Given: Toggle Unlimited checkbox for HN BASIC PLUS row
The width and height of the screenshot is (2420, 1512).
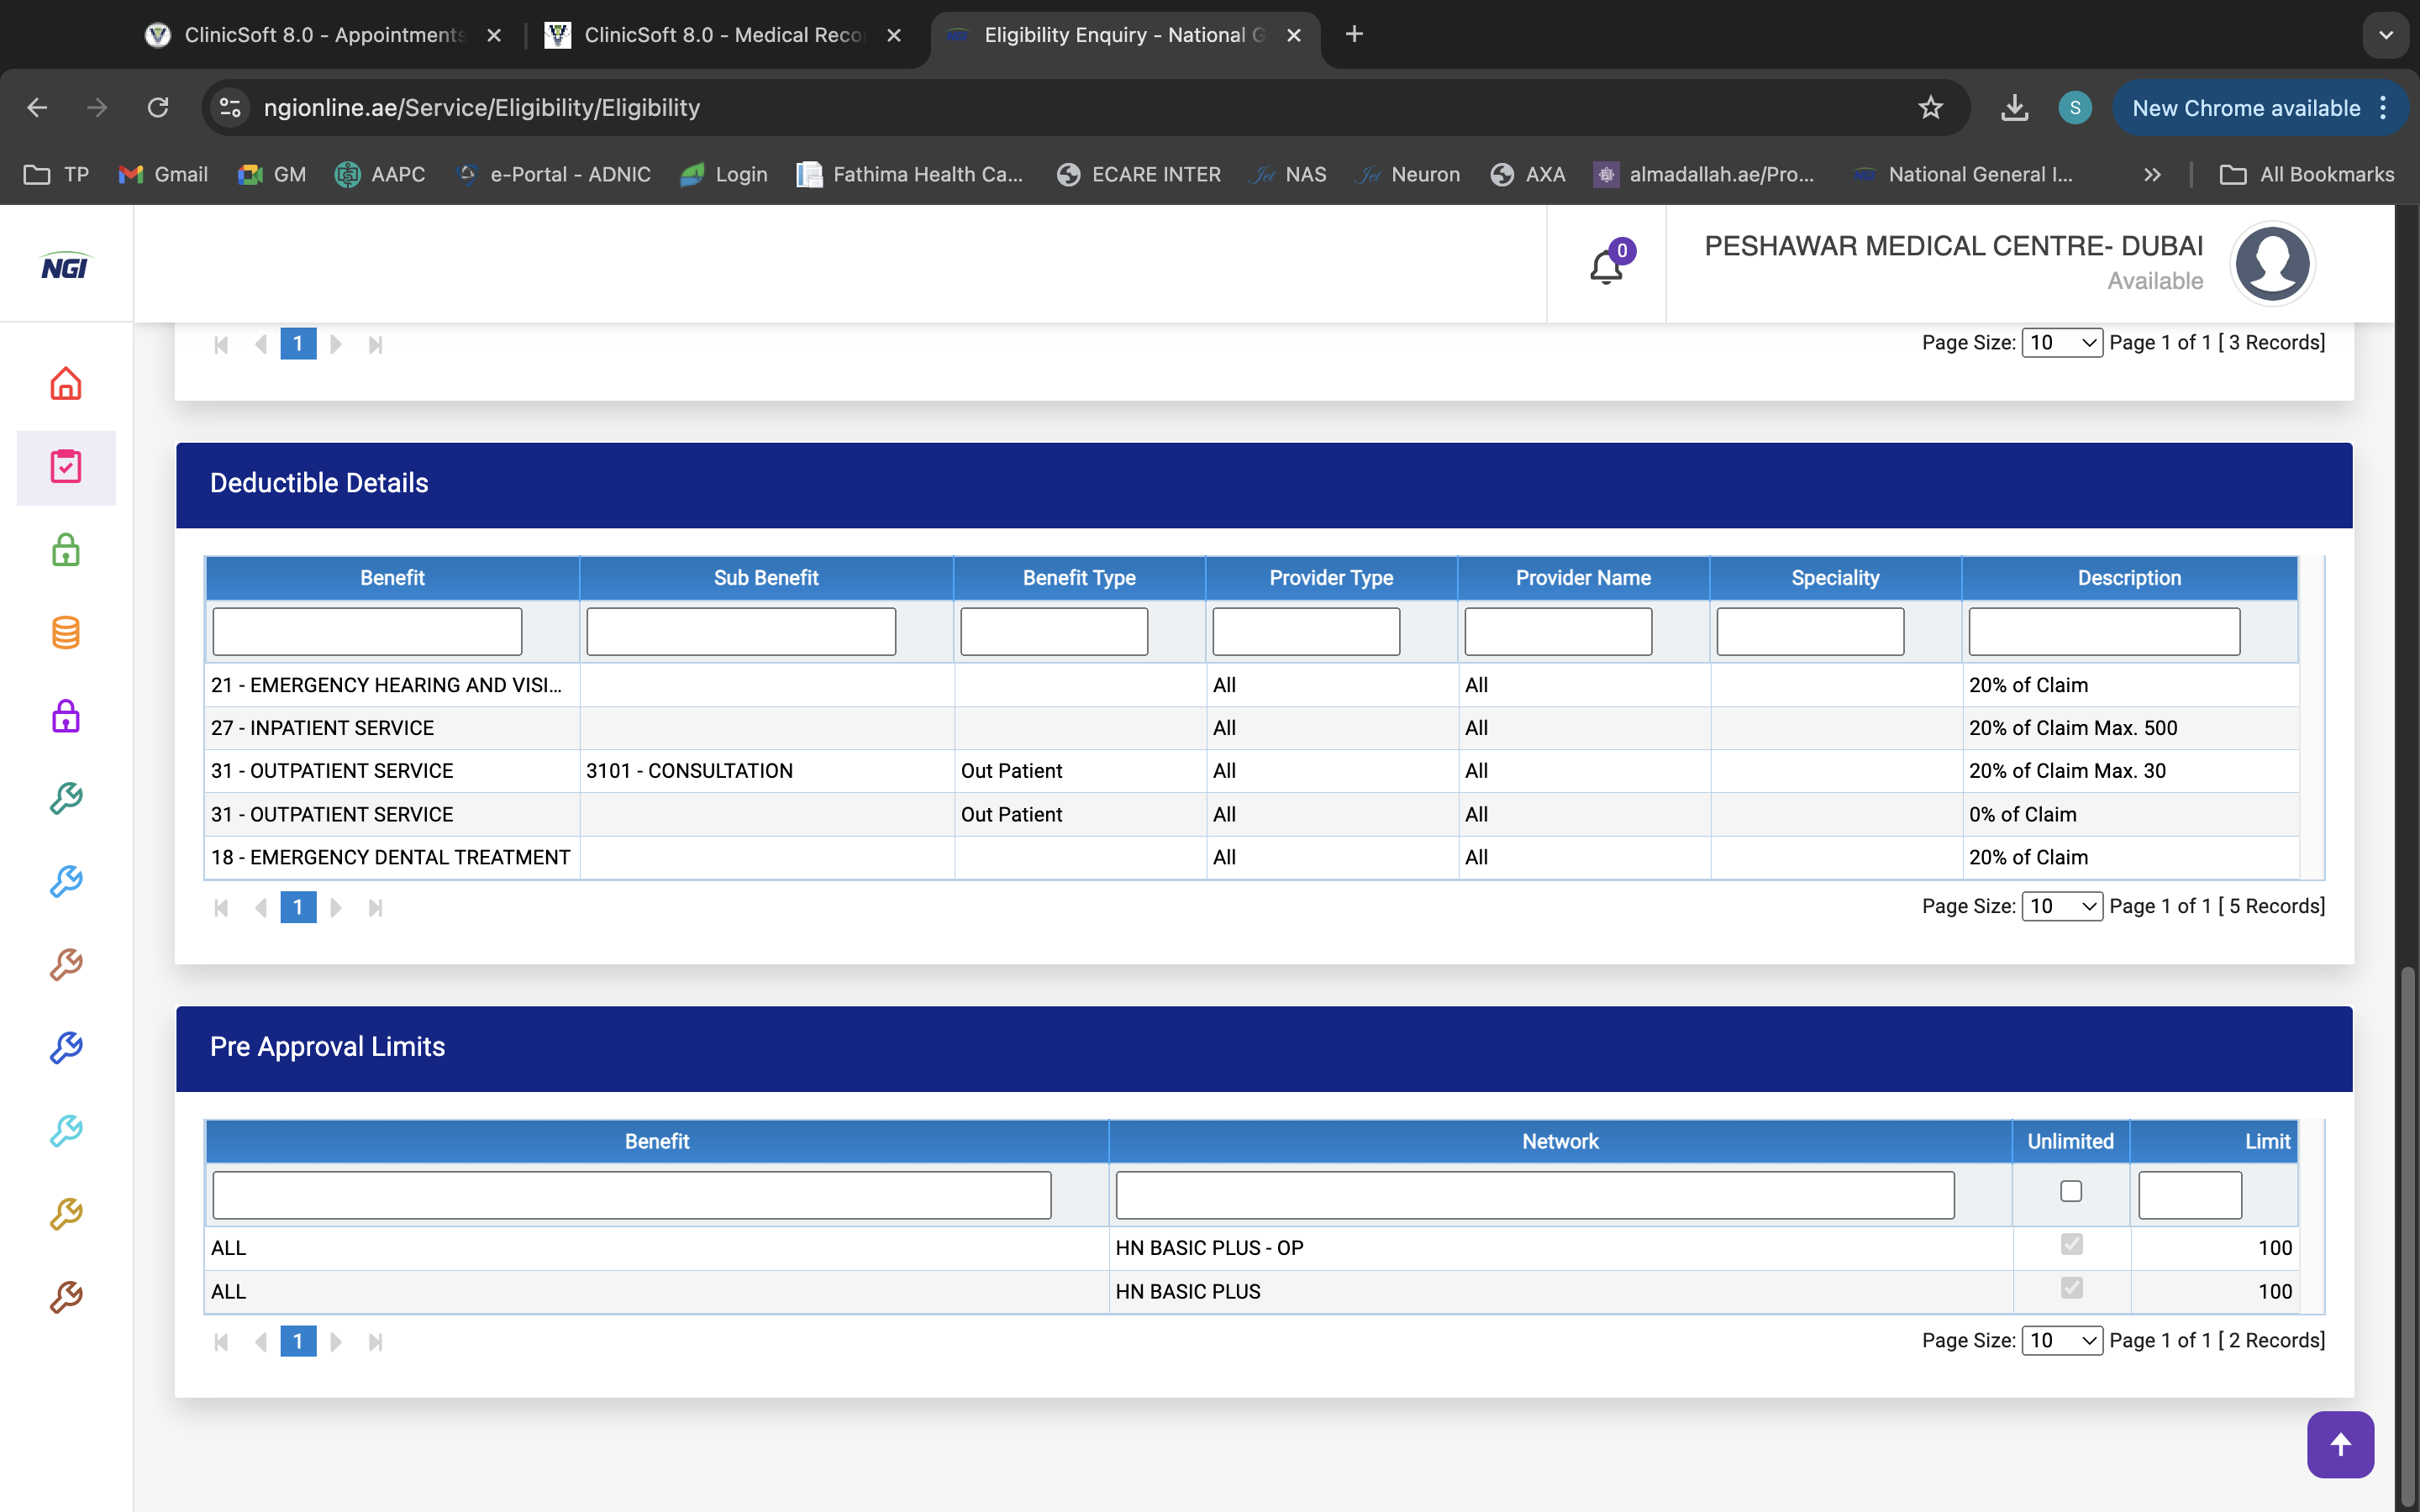Looking at the screenshot, I should [x=2071, y=1288].
